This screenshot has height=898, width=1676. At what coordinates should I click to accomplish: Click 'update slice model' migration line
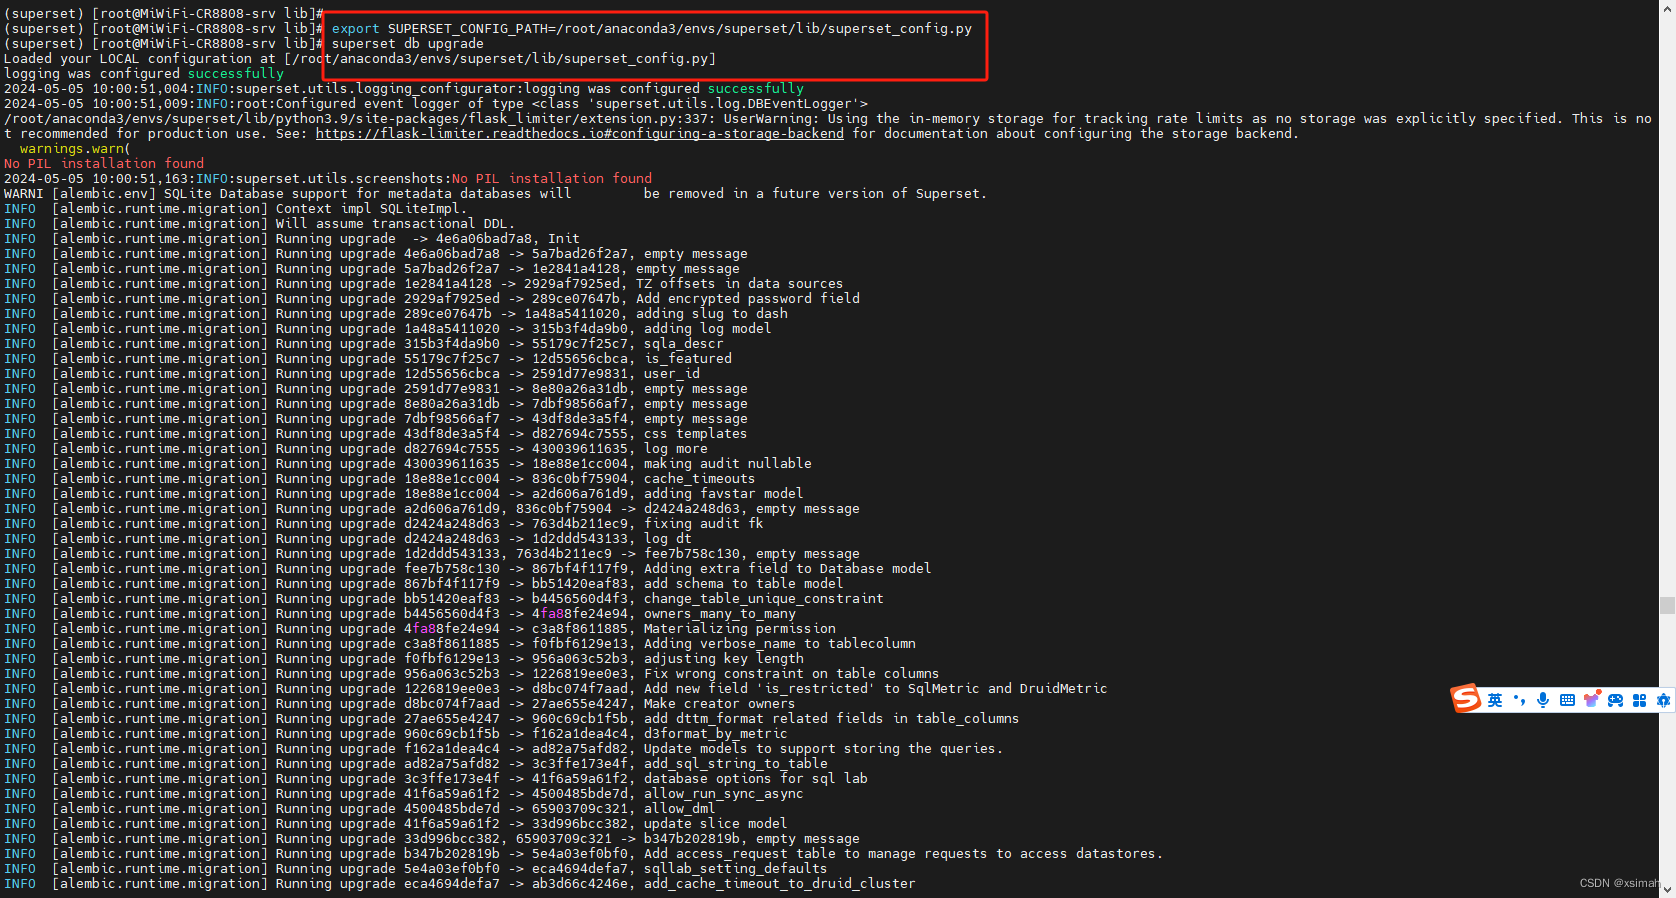click(x=396, y=823)
